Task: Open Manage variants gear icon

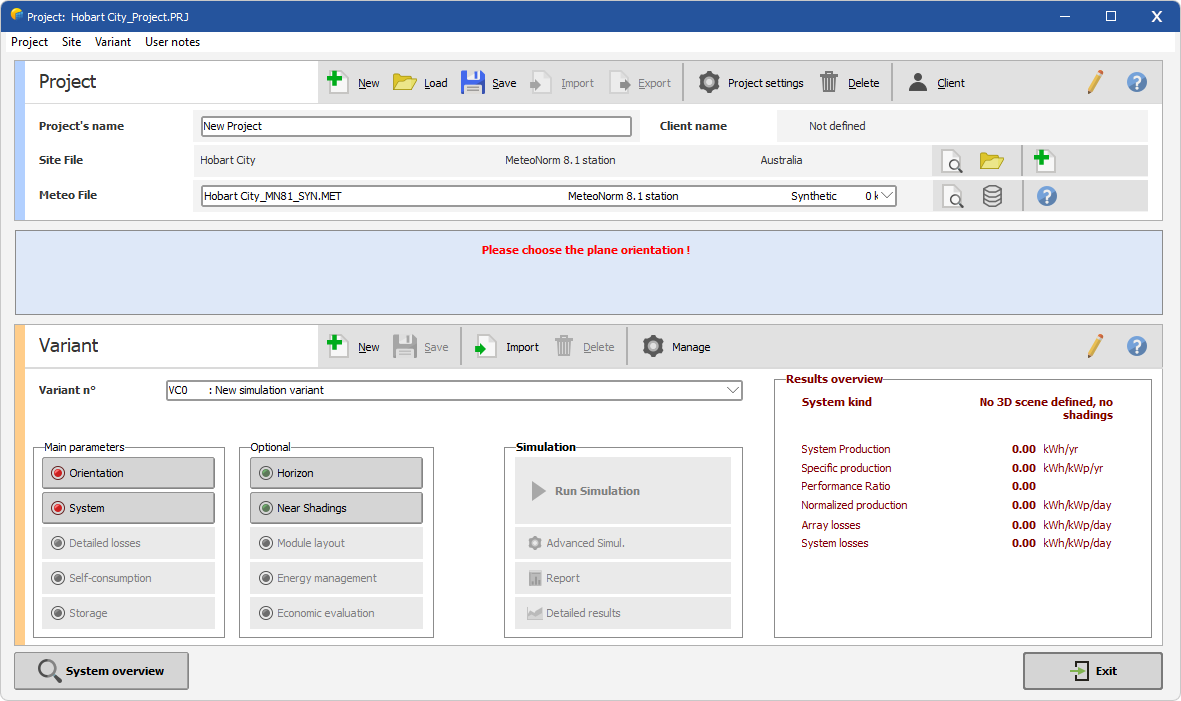Action: pos(653,346)
